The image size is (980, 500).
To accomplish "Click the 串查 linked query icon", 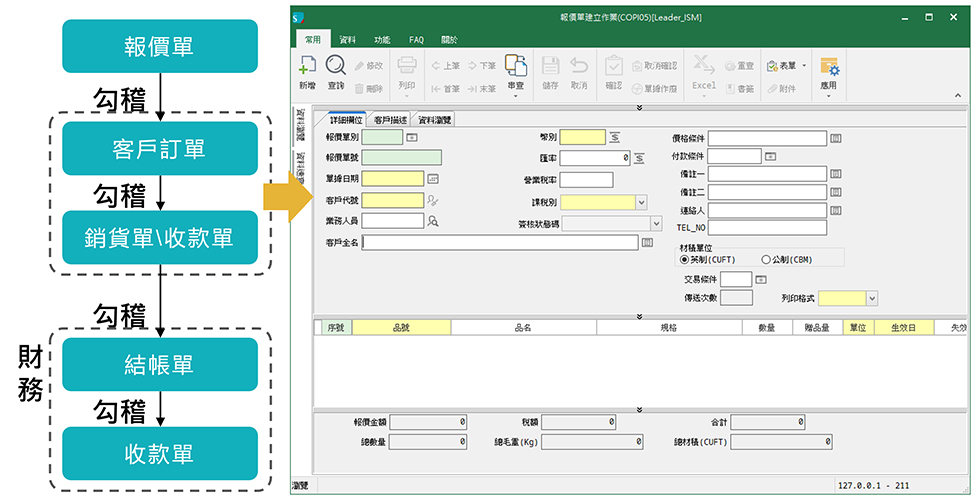I will click(x=516, y=67).
